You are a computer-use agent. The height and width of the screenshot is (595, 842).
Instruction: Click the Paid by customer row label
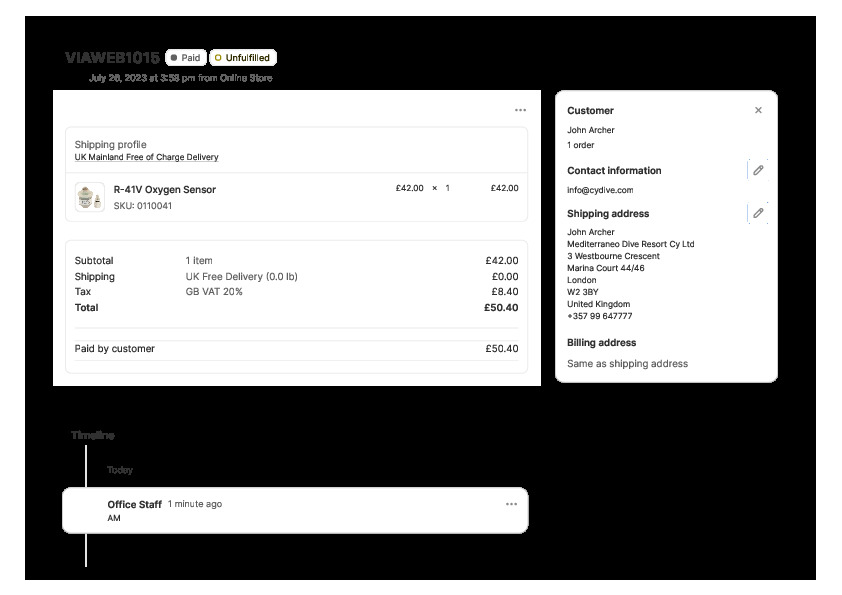pyautogui.click(x=114, y=349)
